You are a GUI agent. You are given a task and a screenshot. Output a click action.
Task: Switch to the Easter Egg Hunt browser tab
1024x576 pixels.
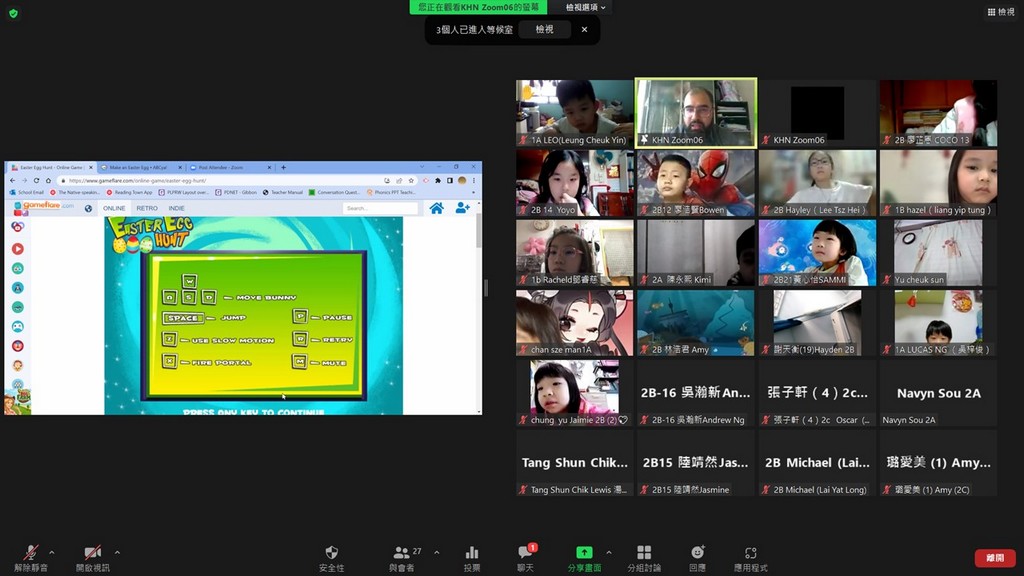pos(51,167)
